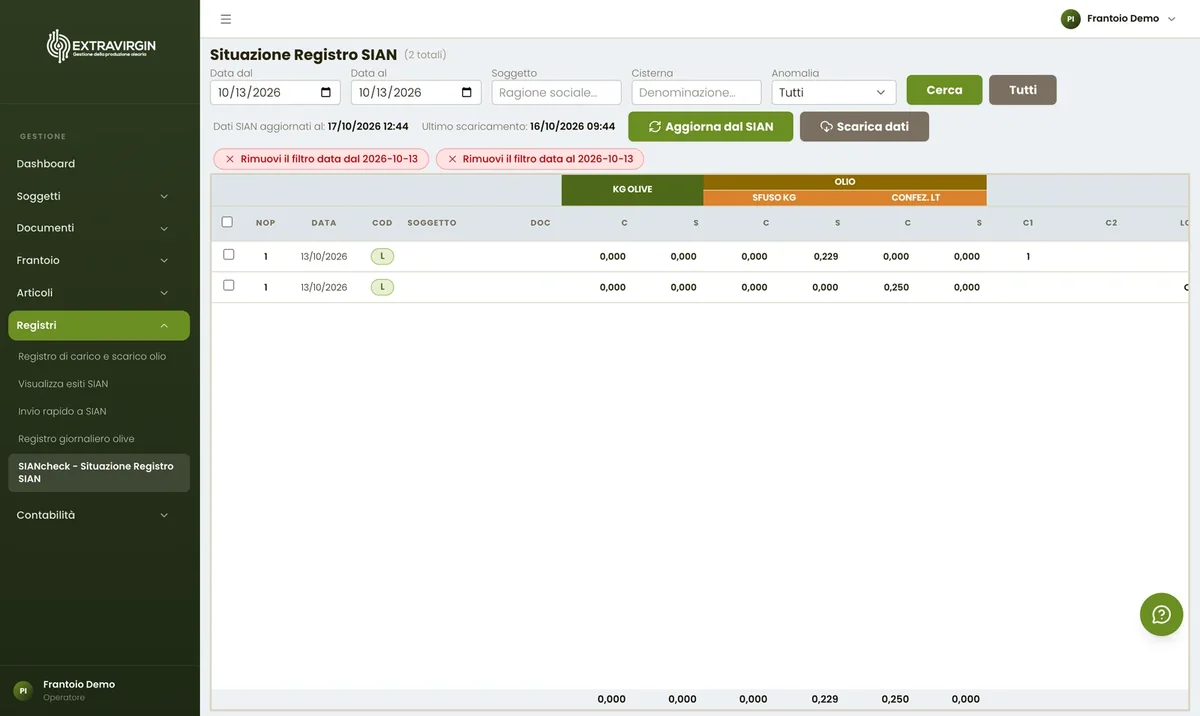Image resolution: width=1200 pixels, height=716 pixels.
Task: Collapse the Registri sidebar section
Action: [x=99, y=325]
